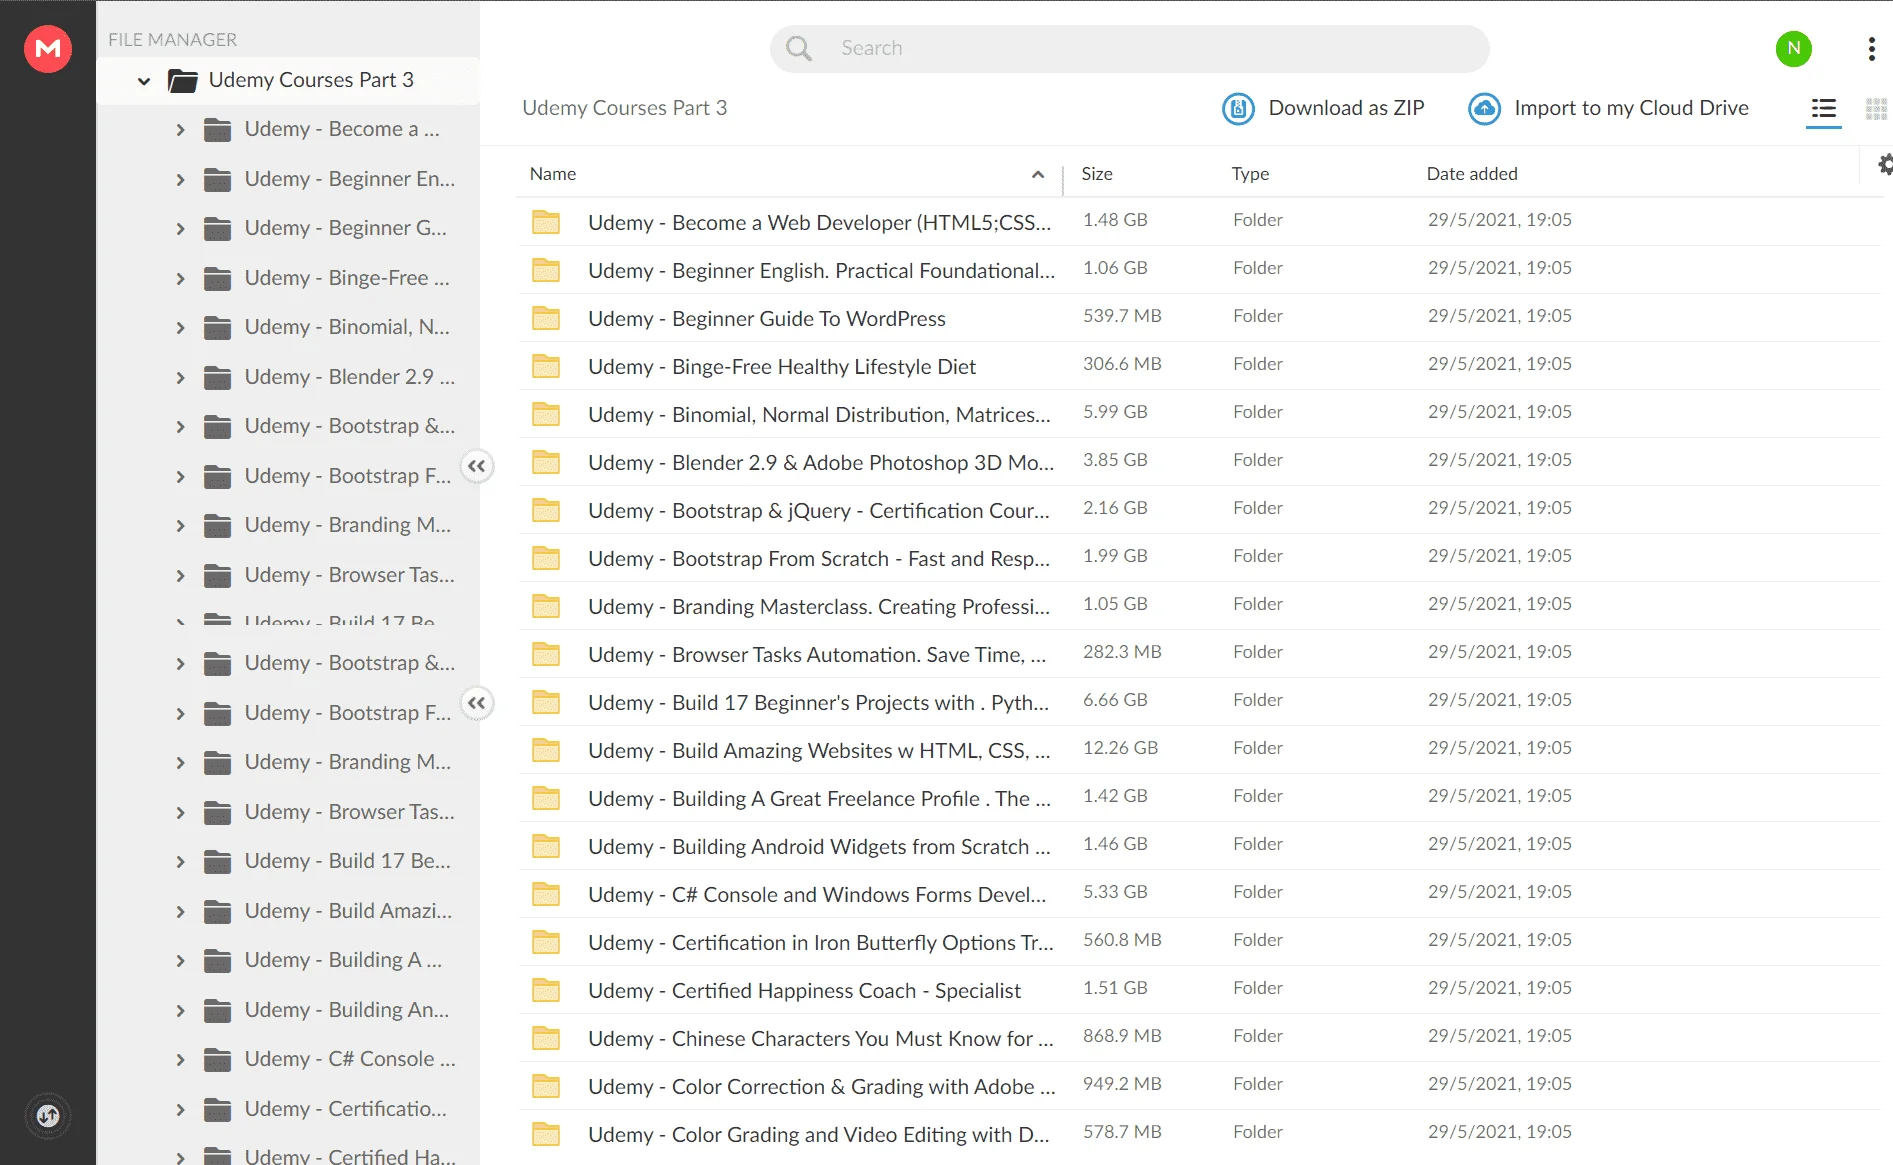Viewport: 1893px width, 1165px height.
Task: Open Udemy - Certified Ha... tree item
Action: [350, 1155]
